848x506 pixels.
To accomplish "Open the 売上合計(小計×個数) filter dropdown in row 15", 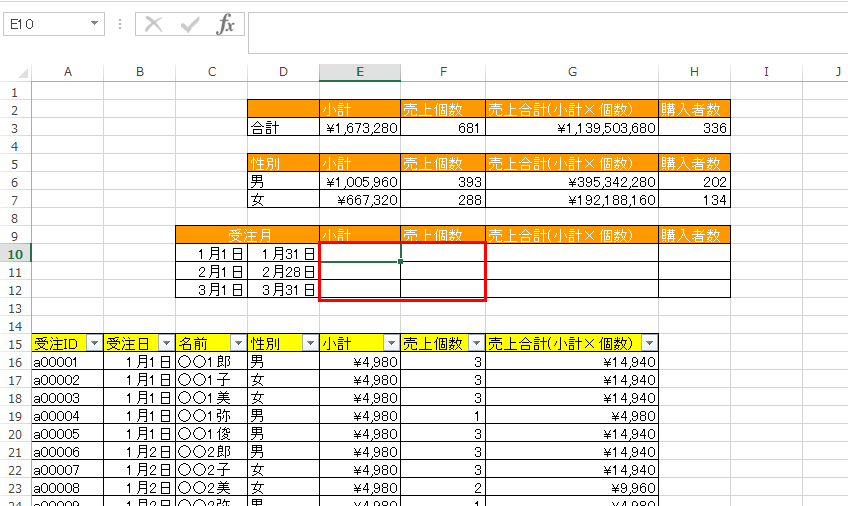I will click(x=649, y=343).
